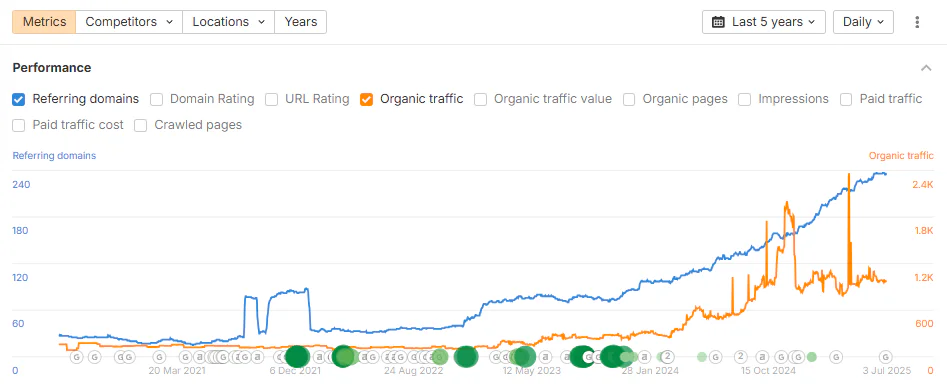Select the Metrics tab

click(44, 22)
